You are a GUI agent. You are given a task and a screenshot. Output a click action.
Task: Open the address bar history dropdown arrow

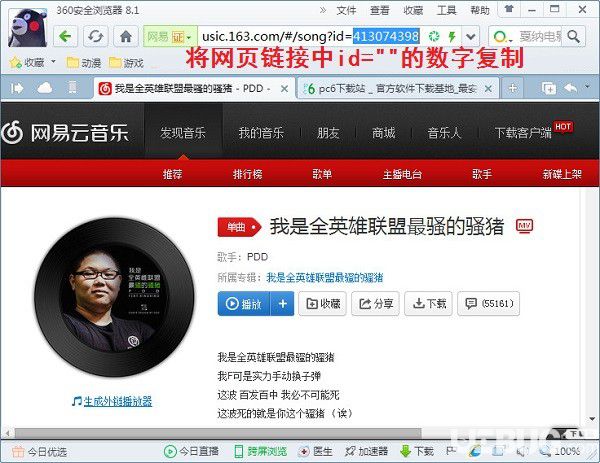click(x=470, y=37)
